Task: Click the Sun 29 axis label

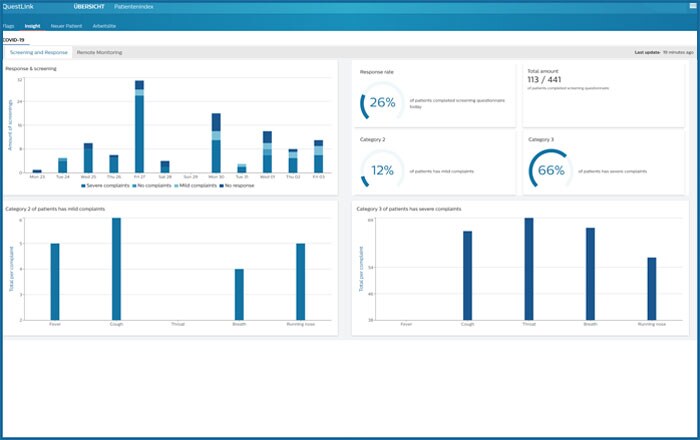Action: pos(191,177)
